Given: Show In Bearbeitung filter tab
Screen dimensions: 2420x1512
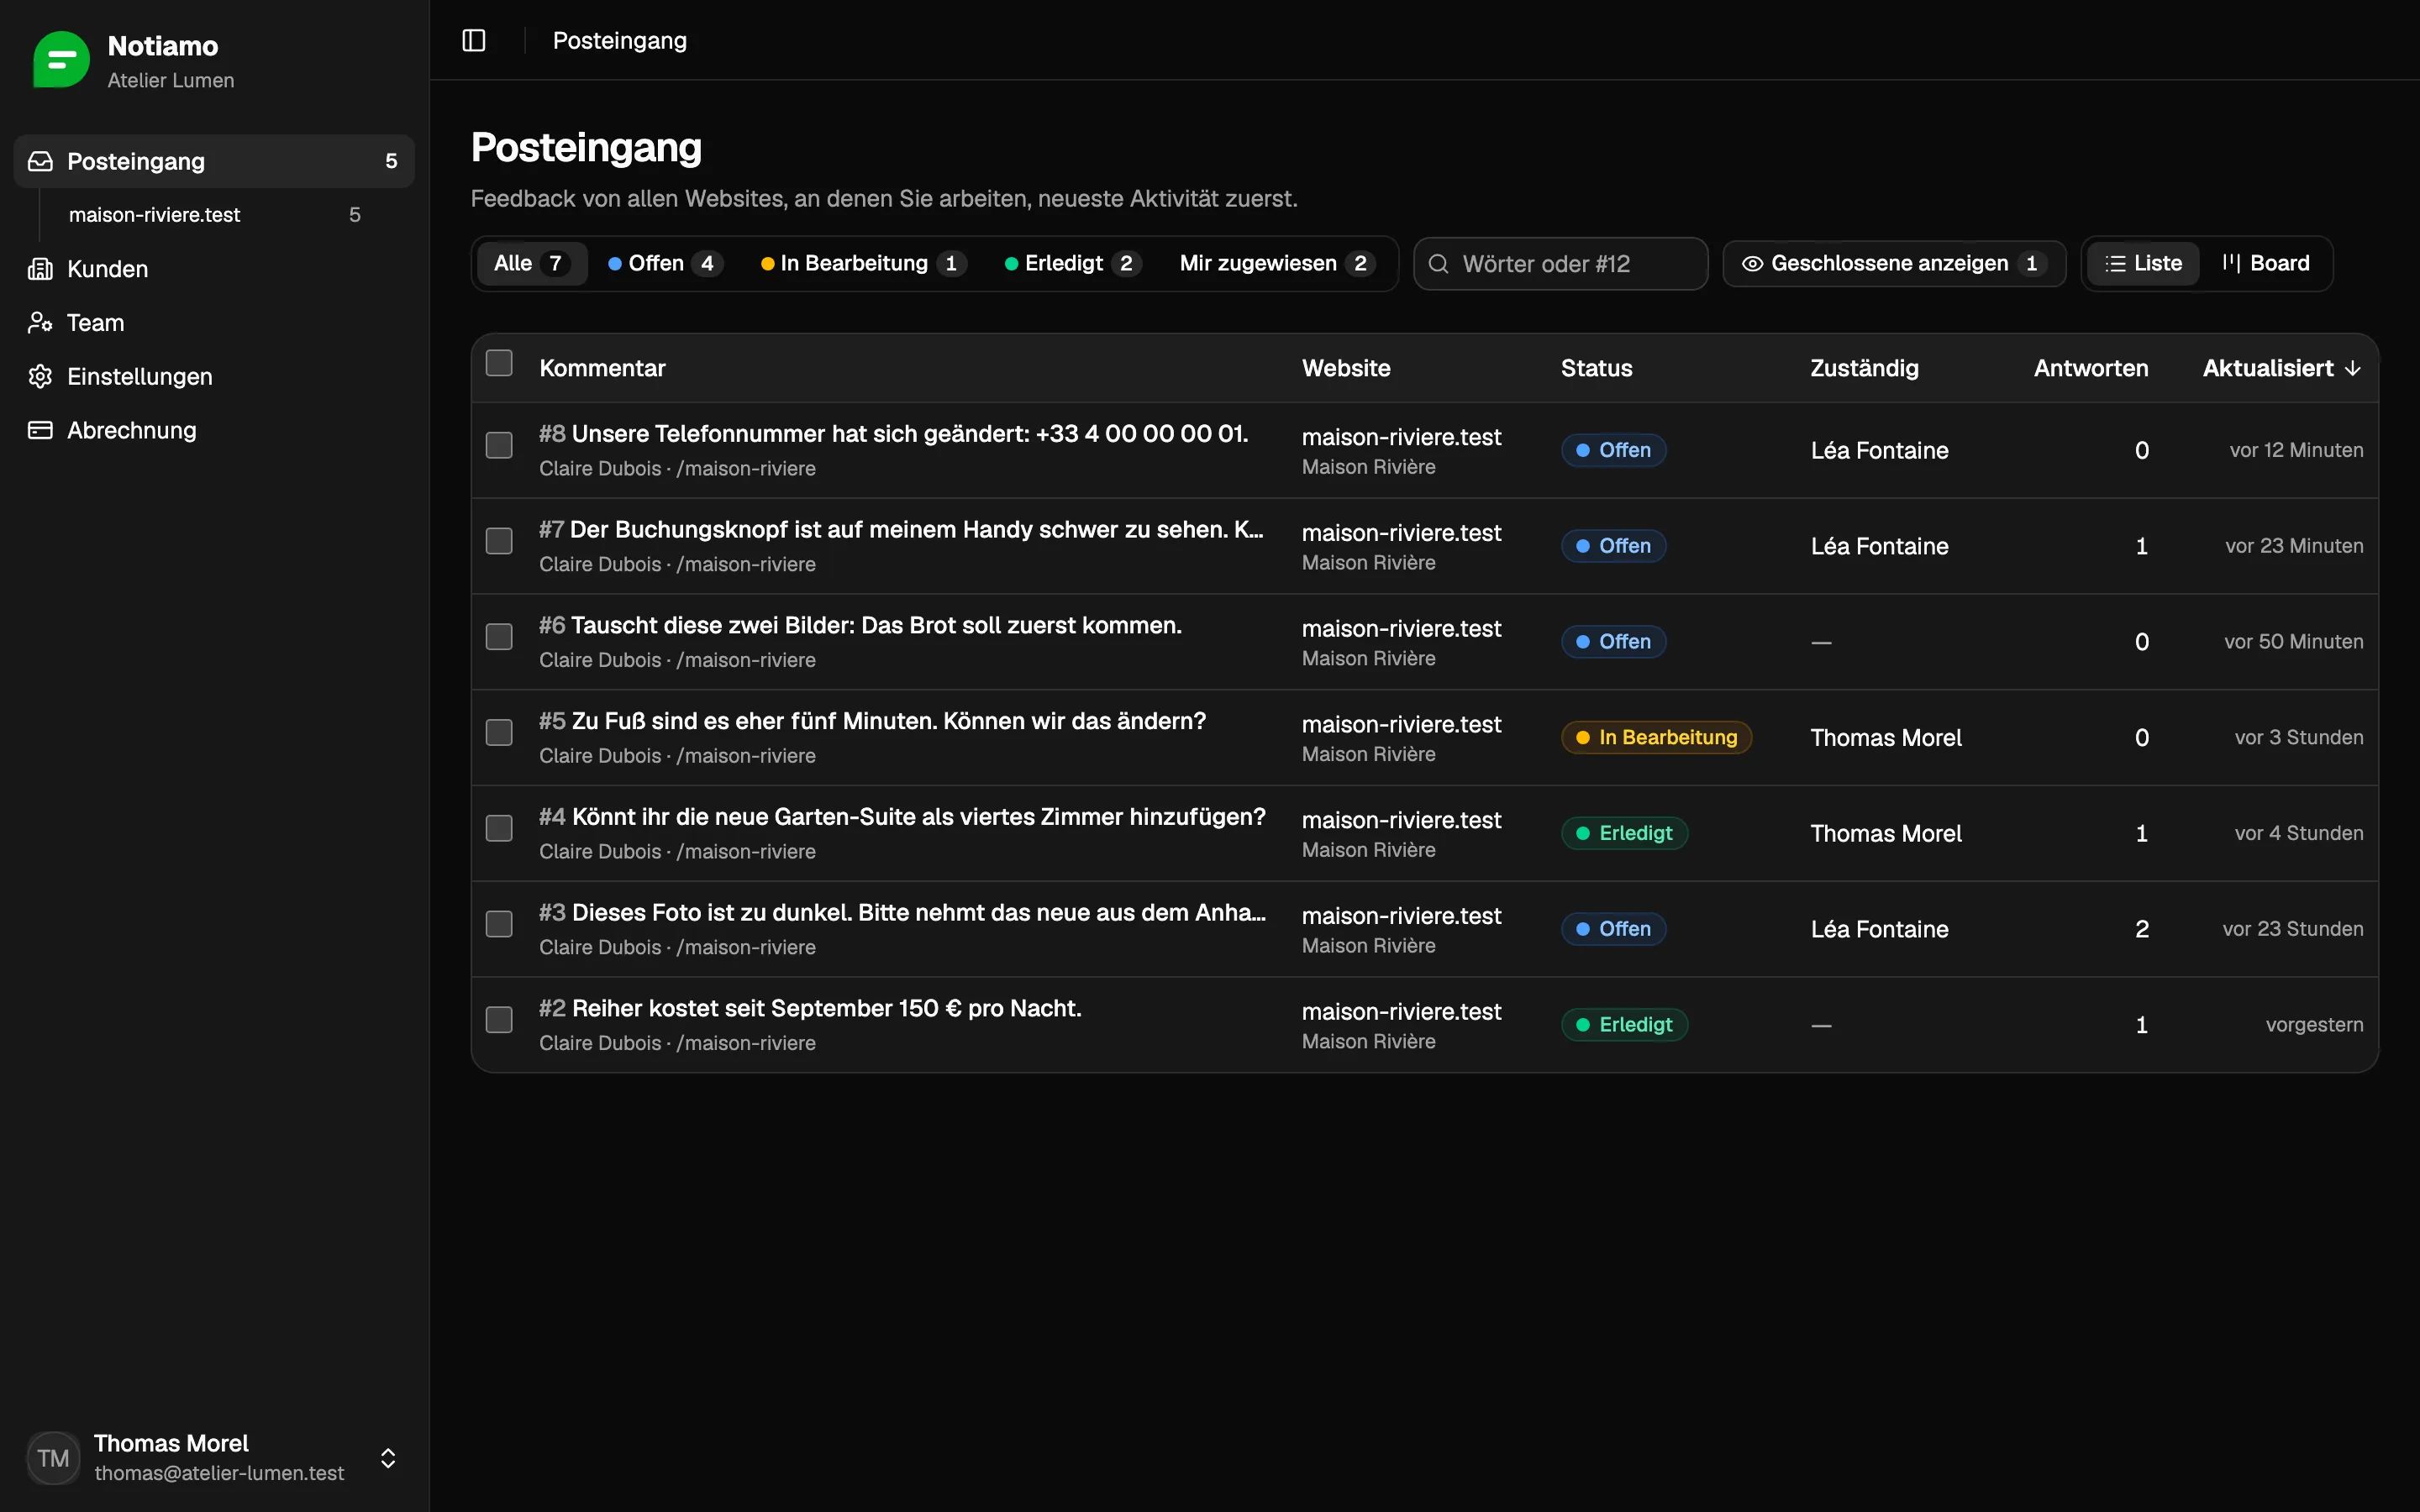Looking at the screenshot, I should pos(863,263).
